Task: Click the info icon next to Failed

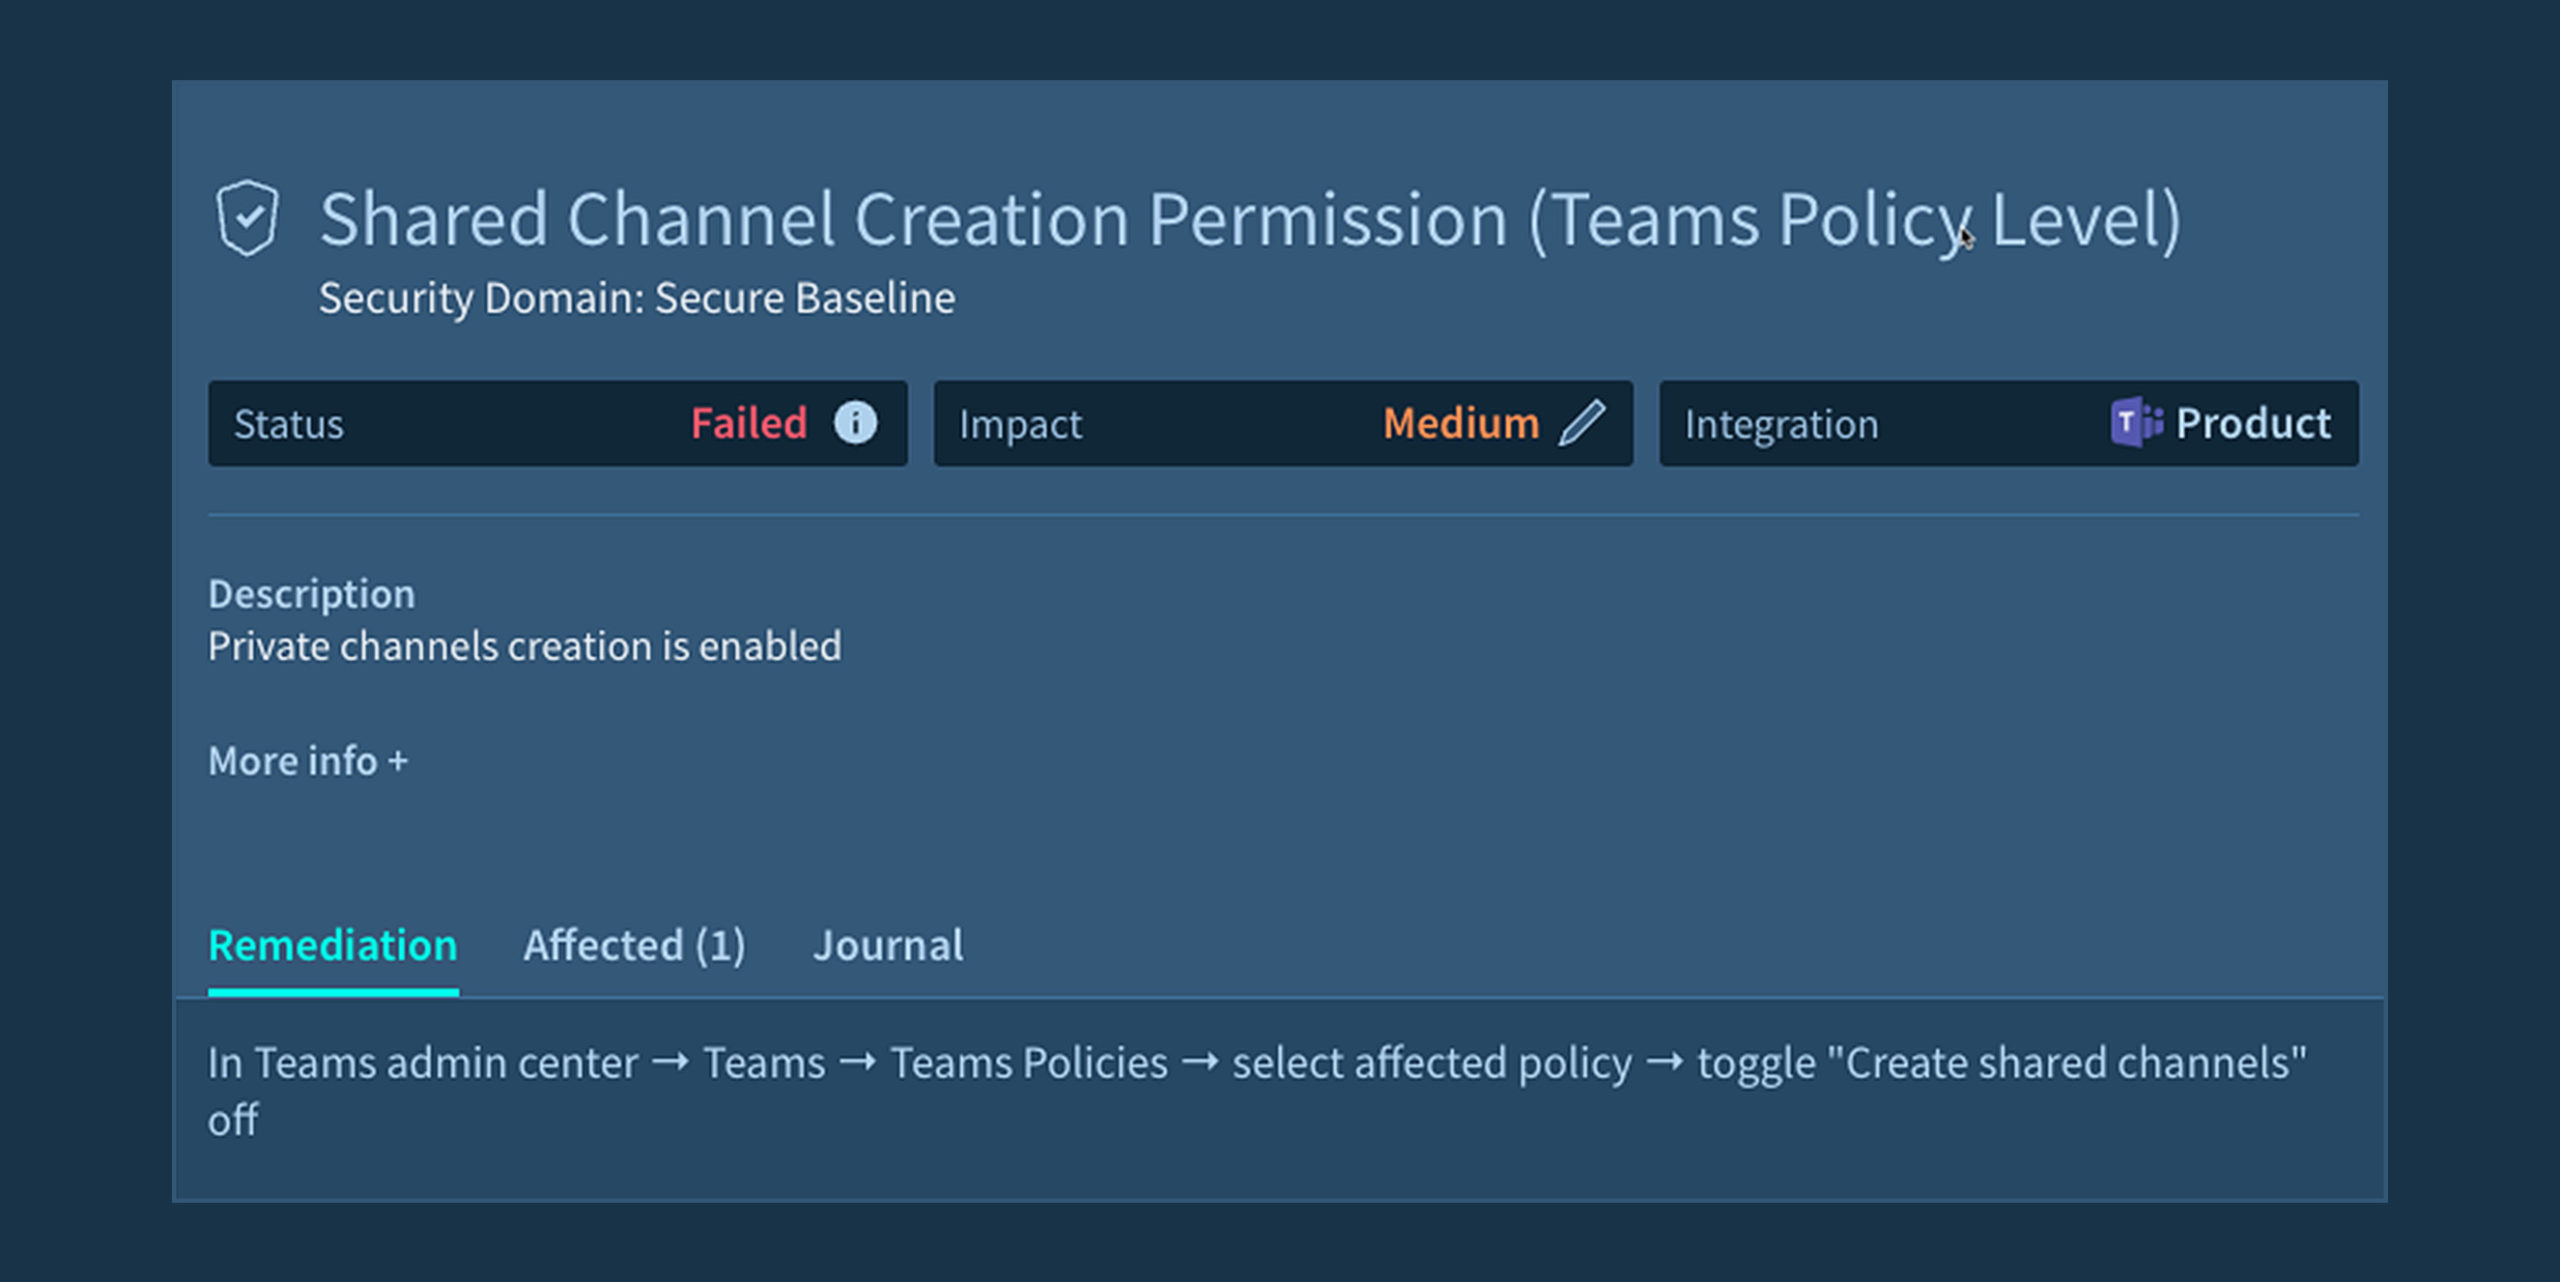Action: click(855, 423)
